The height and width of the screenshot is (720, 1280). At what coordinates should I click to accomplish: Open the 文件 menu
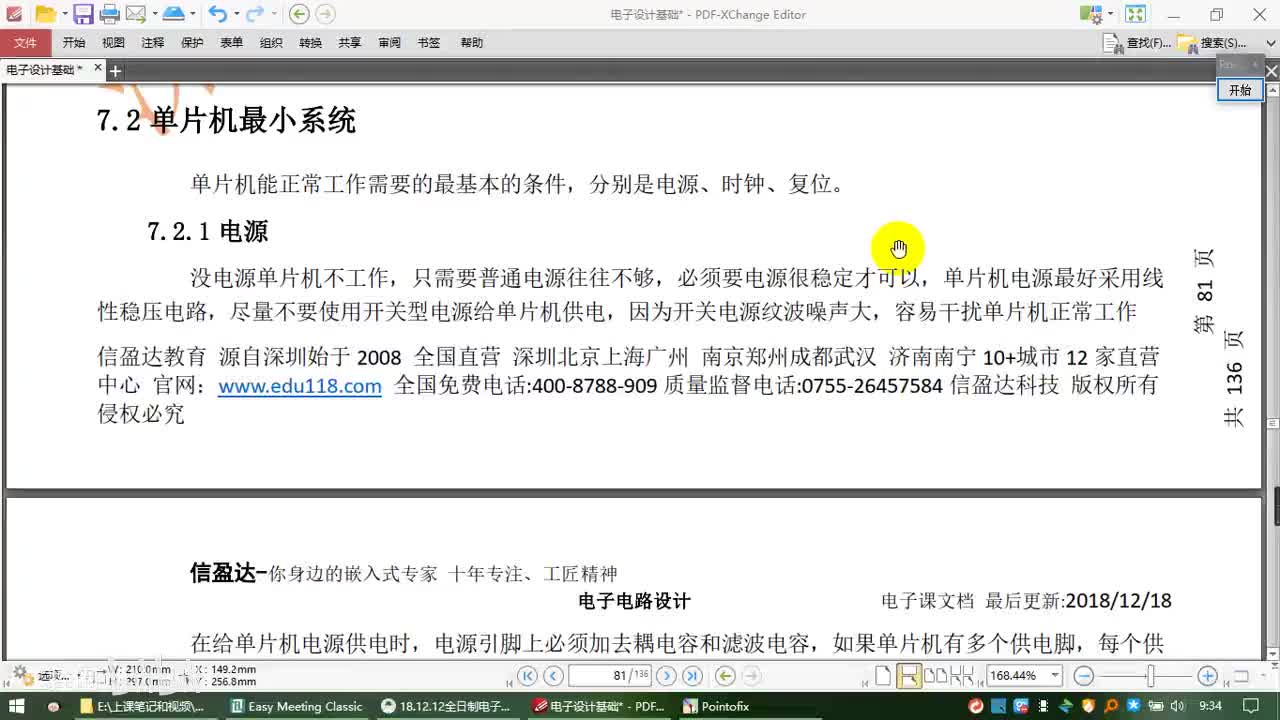(26, 43)
